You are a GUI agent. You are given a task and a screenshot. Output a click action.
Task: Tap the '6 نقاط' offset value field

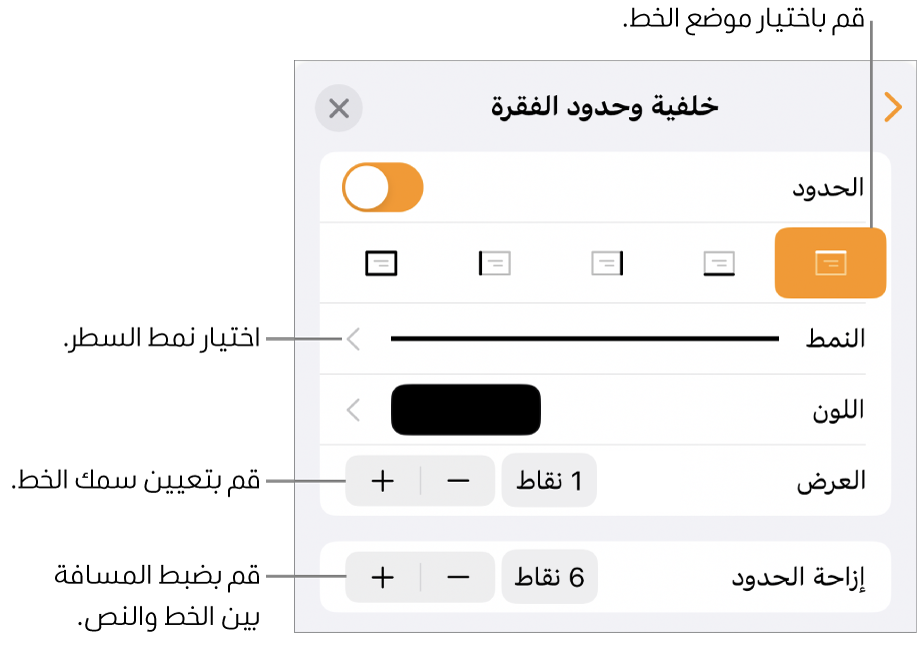(x=549, y=577)
